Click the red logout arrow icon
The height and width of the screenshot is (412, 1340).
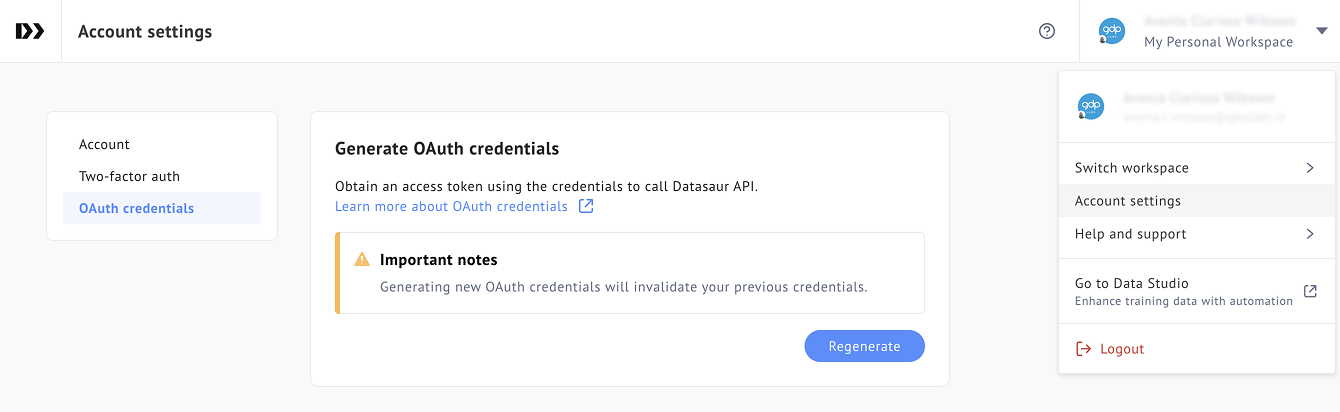click(x=1083, y=349)
